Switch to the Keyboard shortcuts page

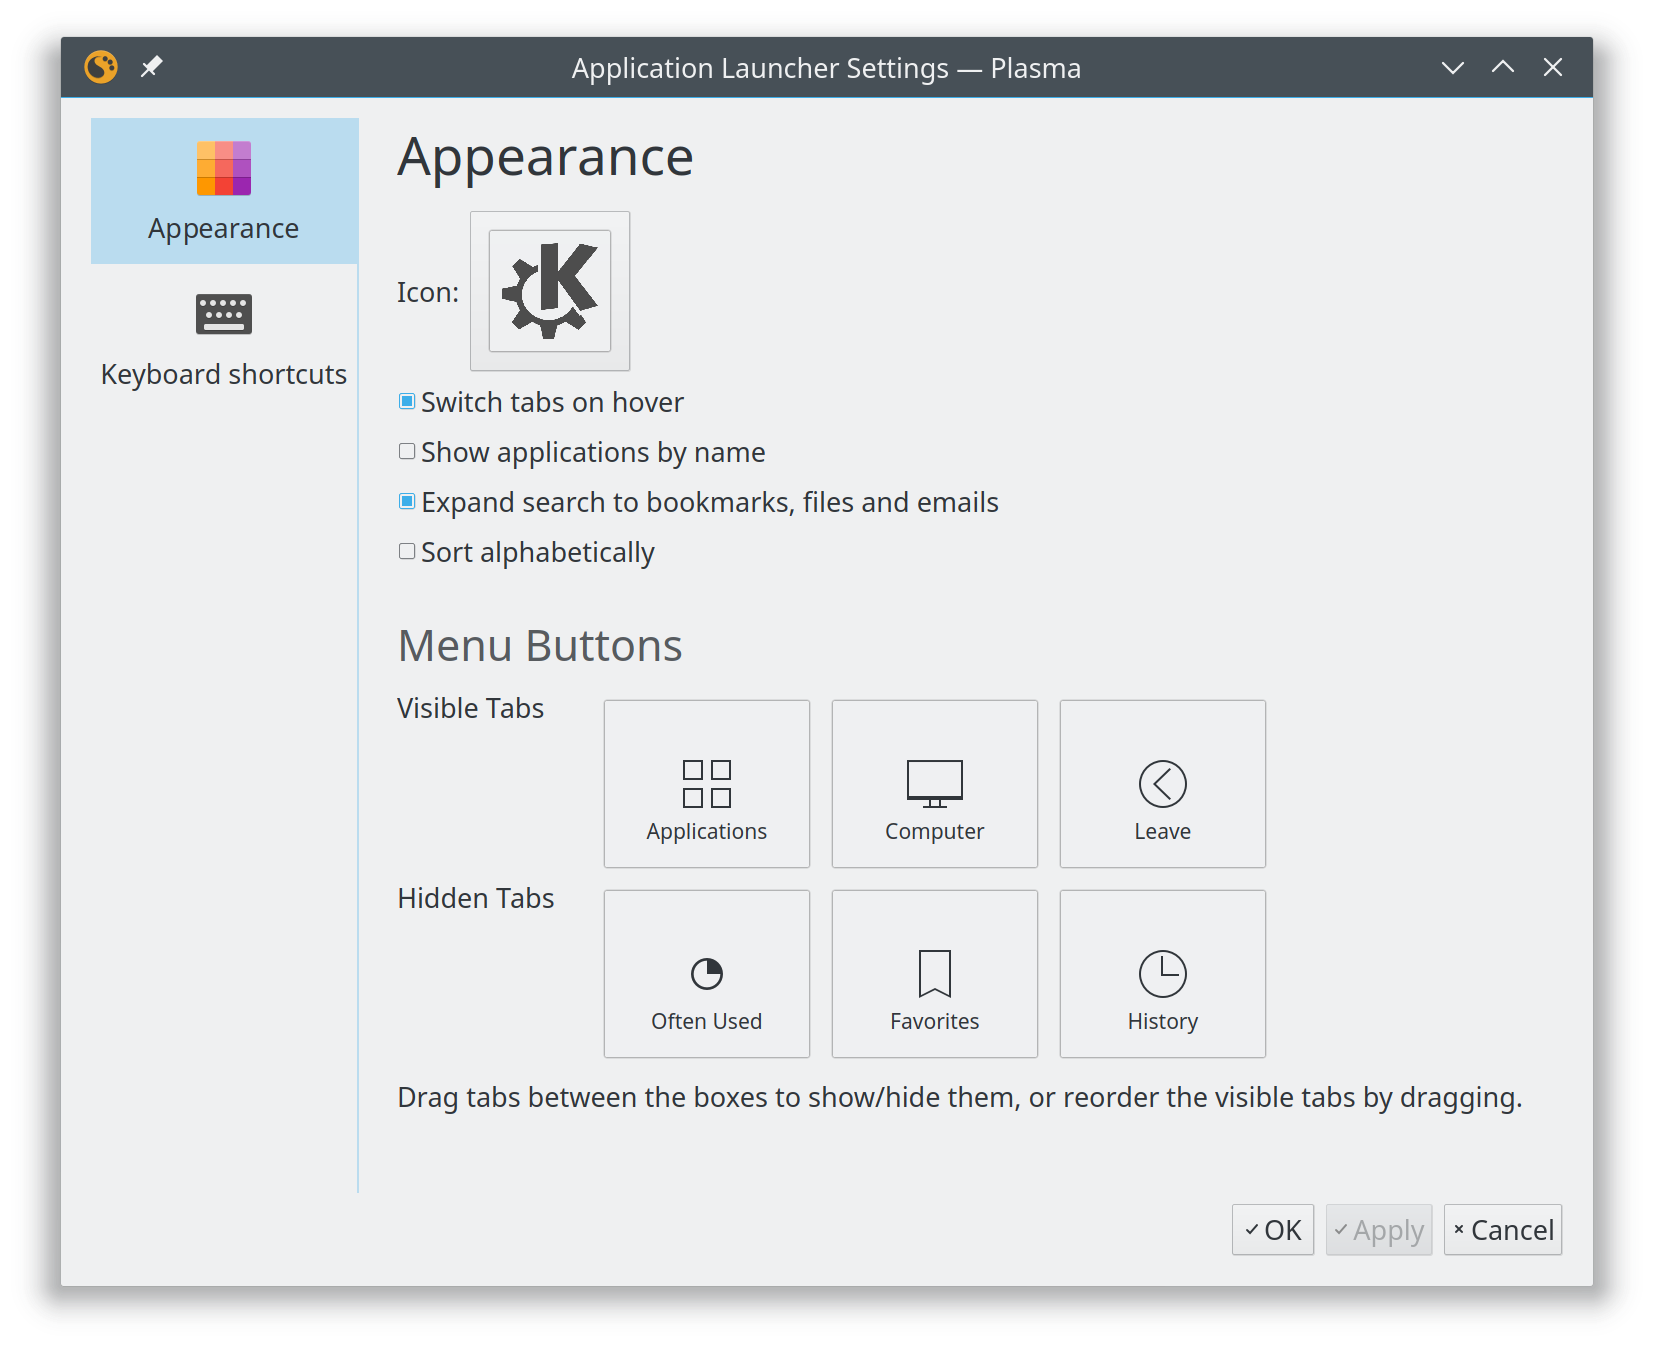tap(224, 340)
